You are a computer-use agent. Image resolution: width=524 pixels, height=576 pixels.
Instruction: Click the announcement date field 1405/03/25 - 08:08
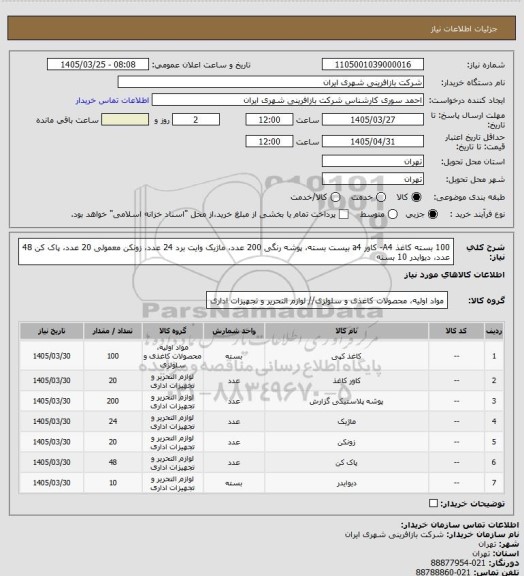(98, 64)
